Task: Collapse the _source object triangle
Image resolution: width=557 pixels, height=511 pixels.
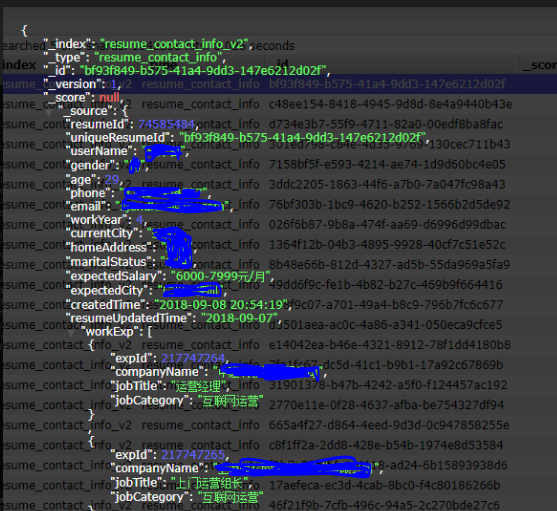Action: pos(49,112)
